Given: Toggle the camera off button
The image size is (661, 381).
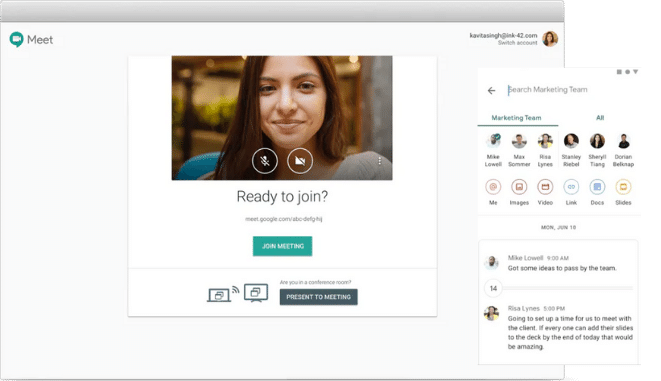Looking at the screenshot, I should (x=300, y=161).
